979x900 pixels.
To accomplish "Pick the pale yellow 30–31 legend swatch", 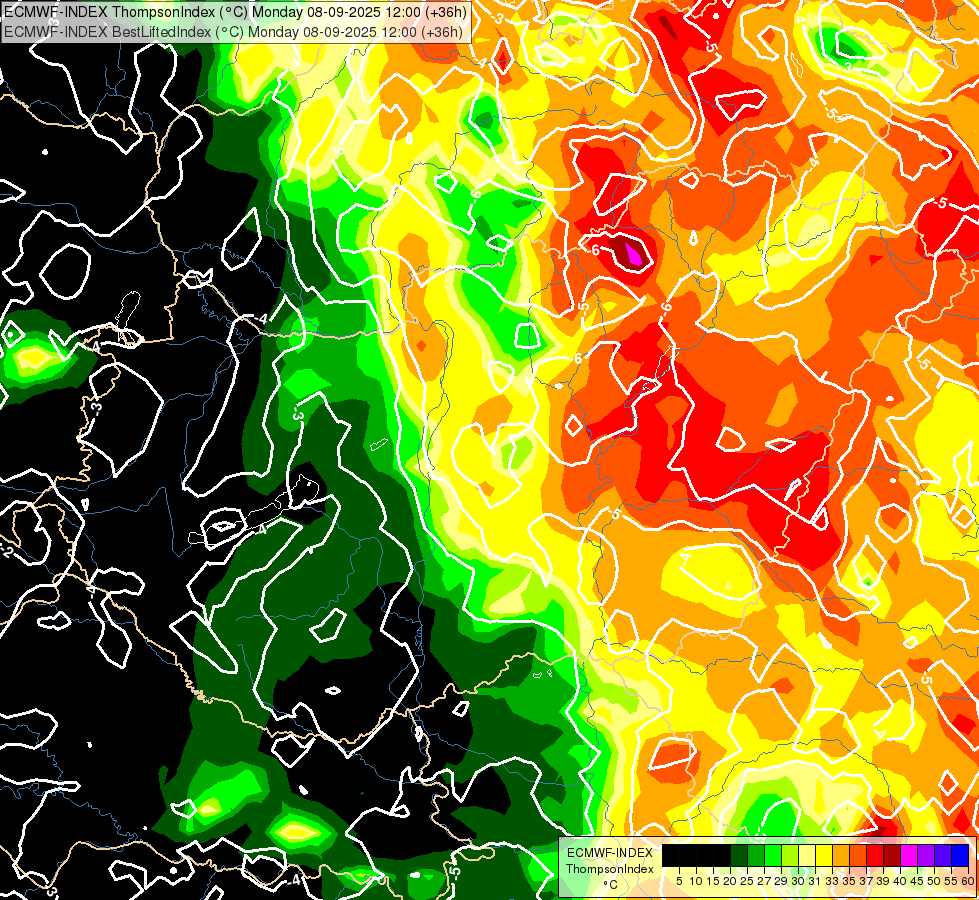I will (807, 855).
